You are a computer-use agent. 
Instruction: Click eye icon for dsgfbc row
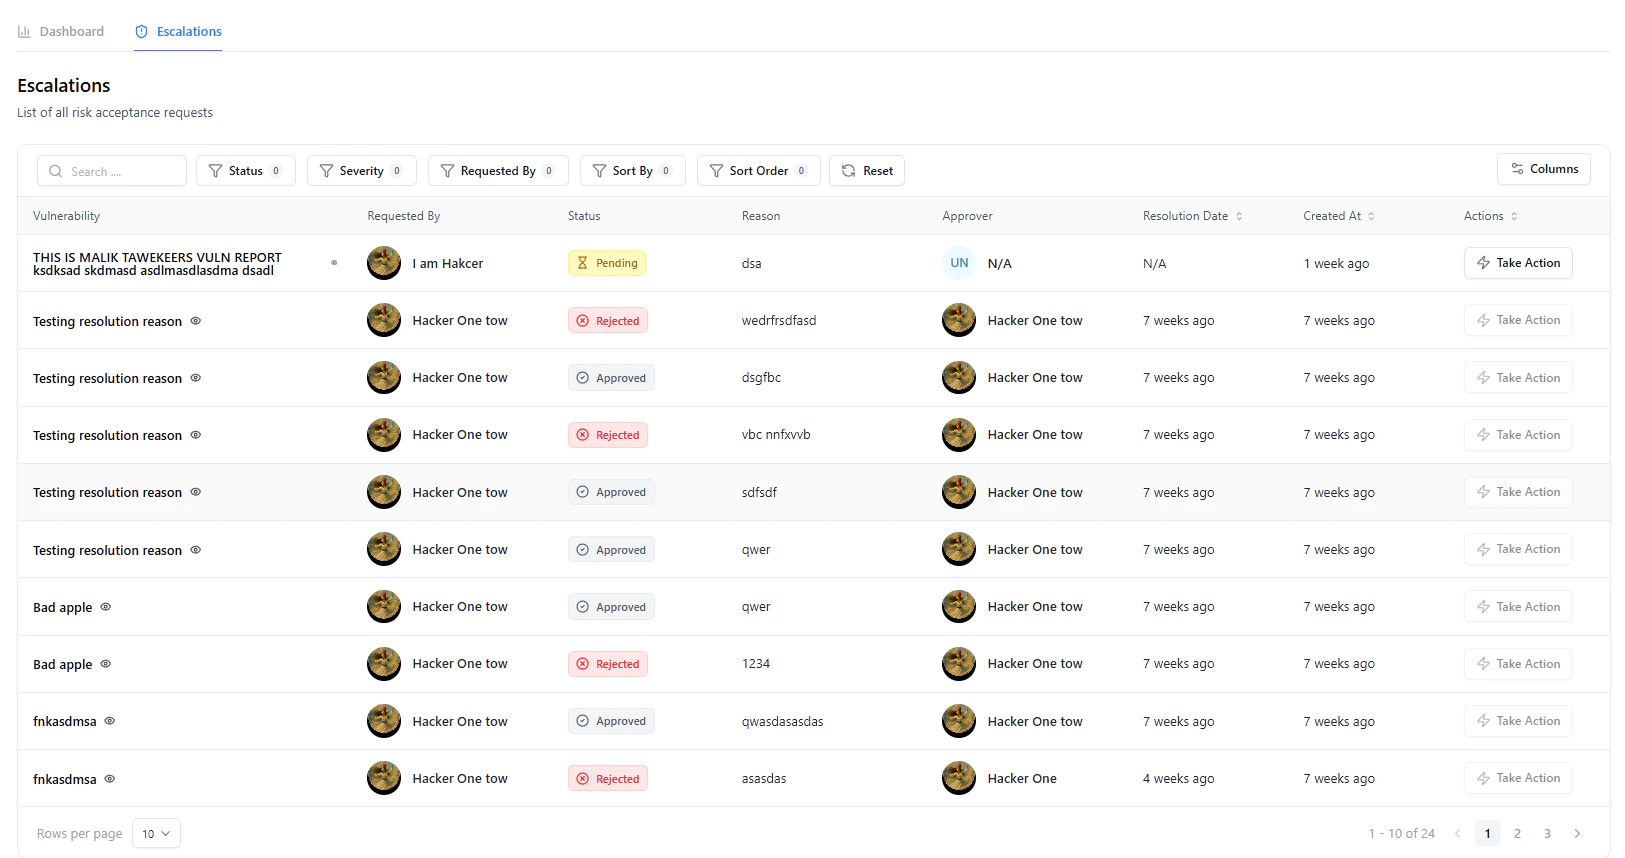196,378
